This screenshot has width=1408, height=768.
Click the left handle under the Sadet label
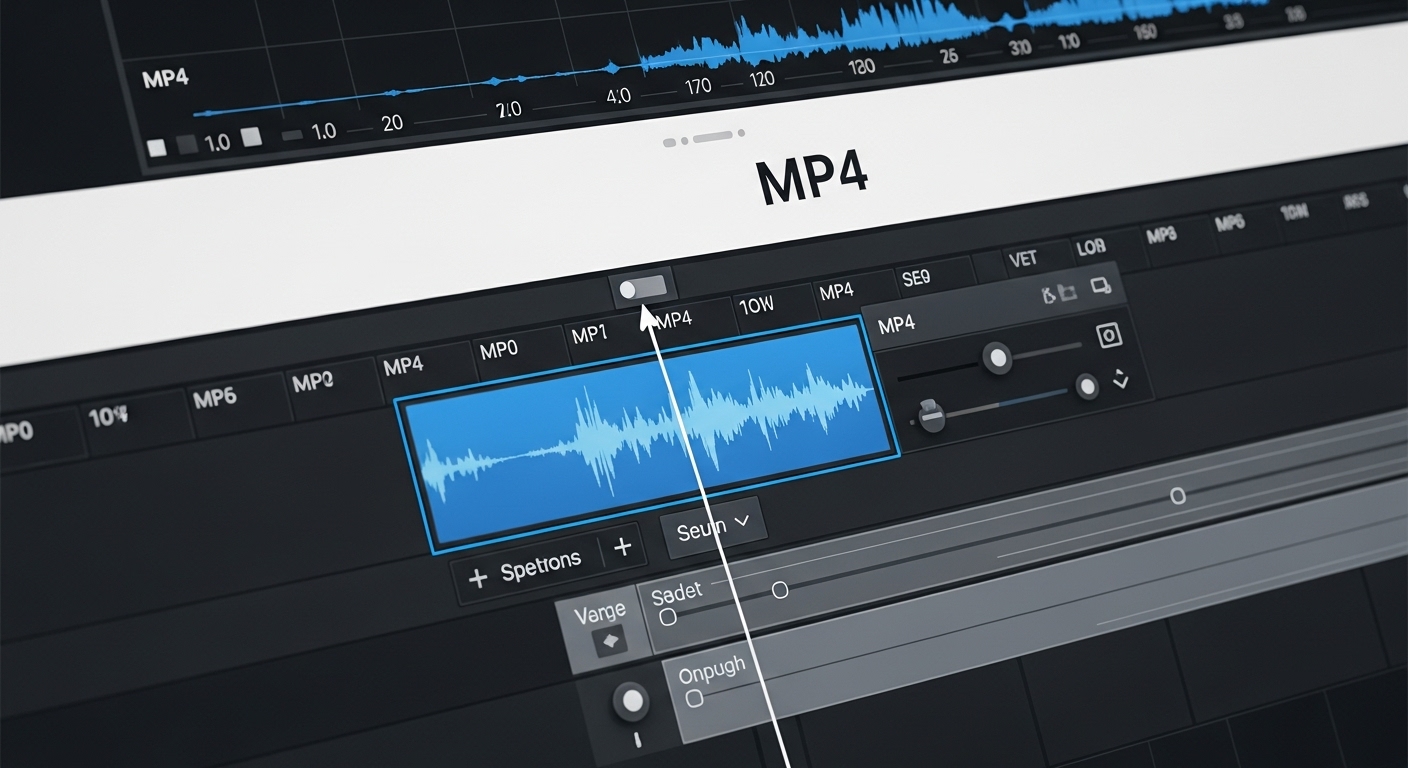[668, 617]
